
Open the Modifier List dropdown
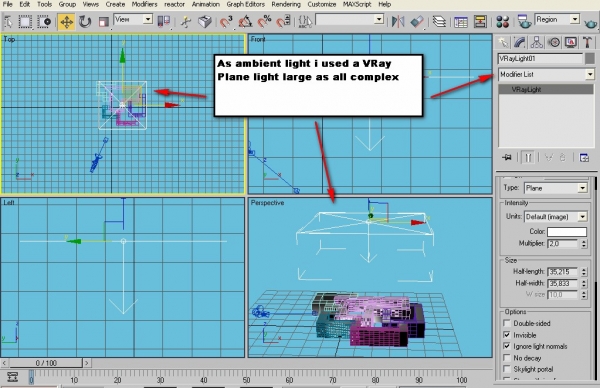546,74
